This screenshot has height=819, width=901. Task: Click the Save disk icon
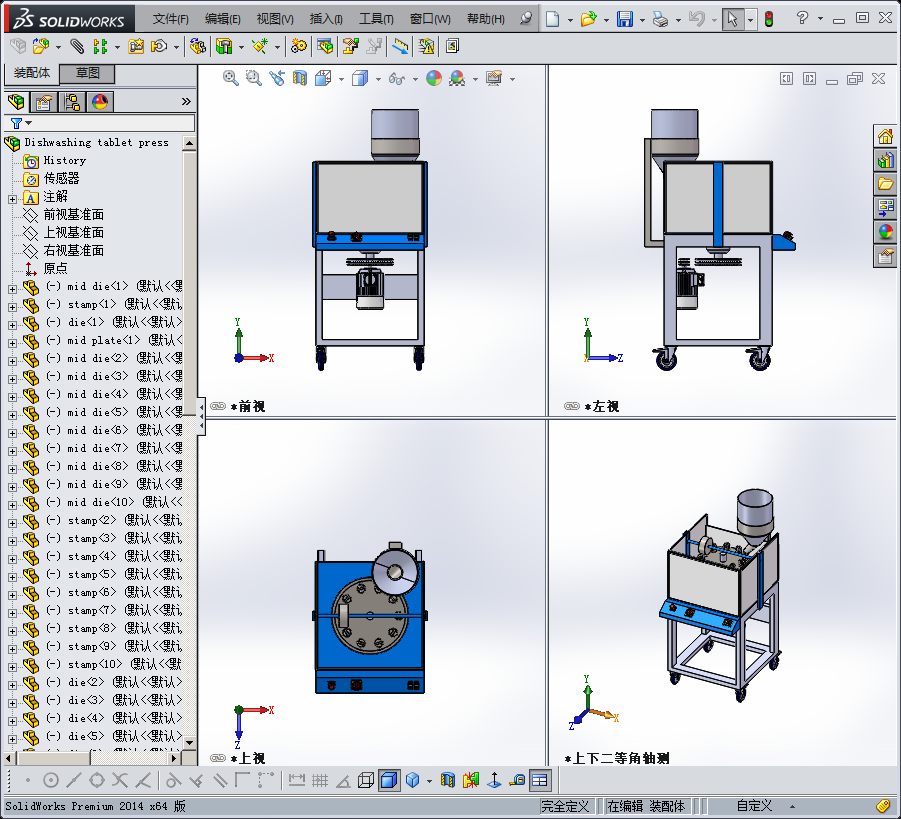(x=625, y=19)
